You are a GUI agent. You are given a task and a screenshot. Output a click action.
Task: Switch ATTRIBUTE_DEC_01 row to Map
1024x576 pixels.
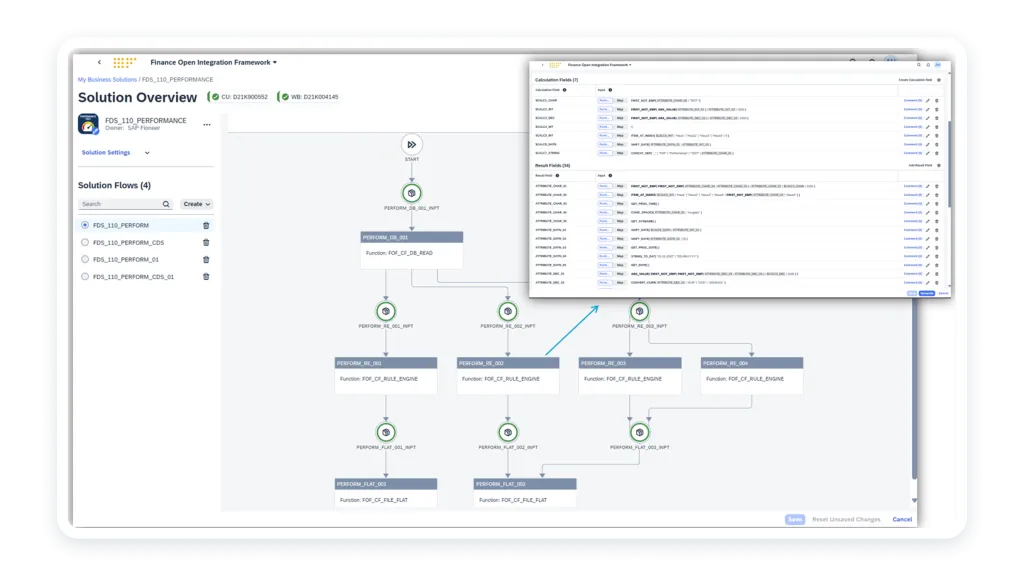pos(620,274)
